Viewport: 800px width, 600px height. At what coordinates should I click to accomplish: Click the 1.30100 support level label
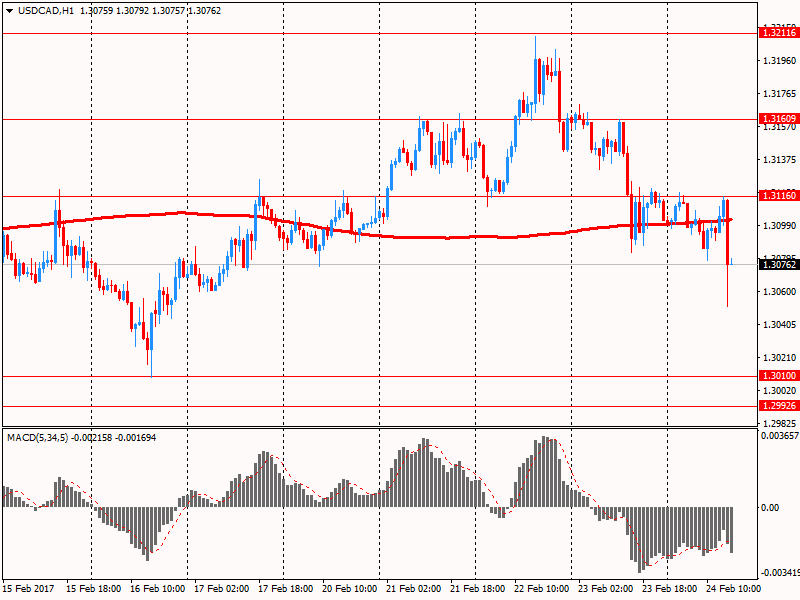point(778,377)
